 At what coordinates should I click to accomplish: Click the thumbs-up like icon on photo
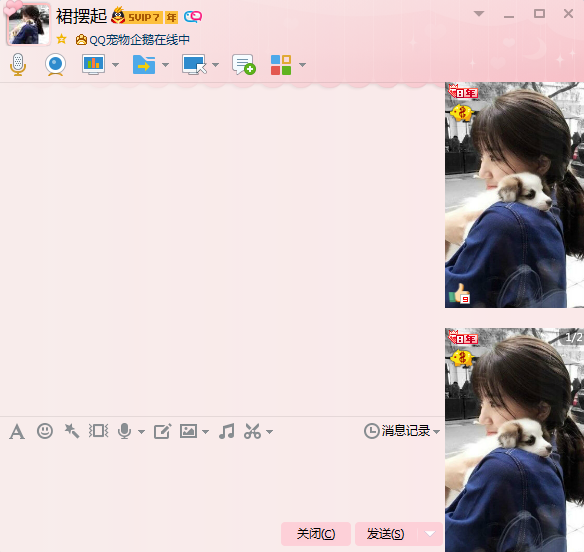click(460, 294)
